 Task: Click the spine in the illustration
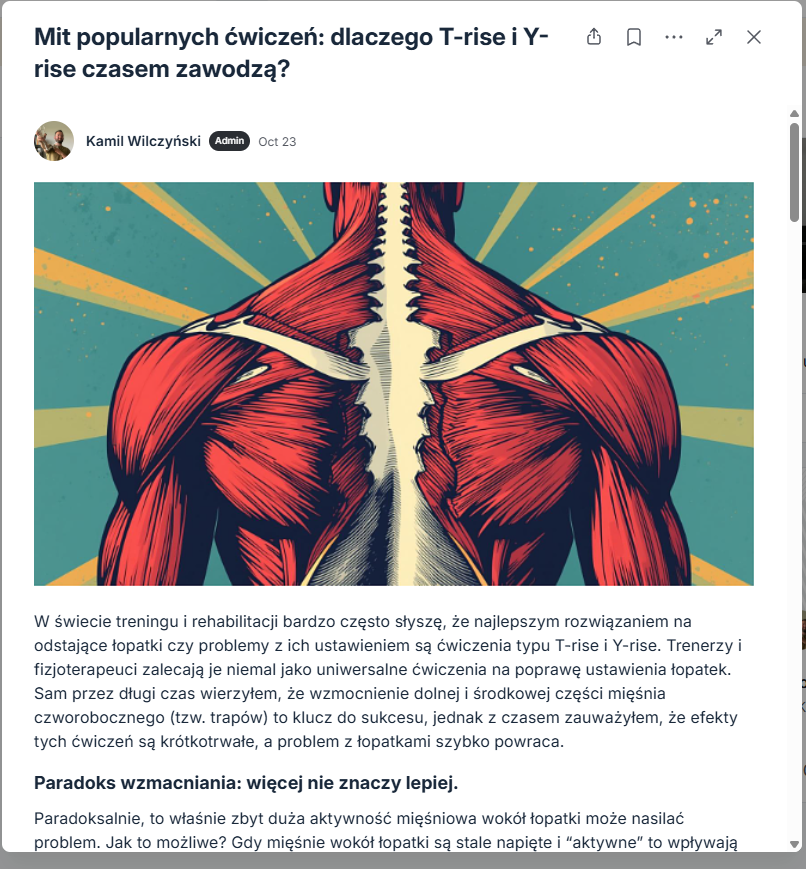[395, 384]
